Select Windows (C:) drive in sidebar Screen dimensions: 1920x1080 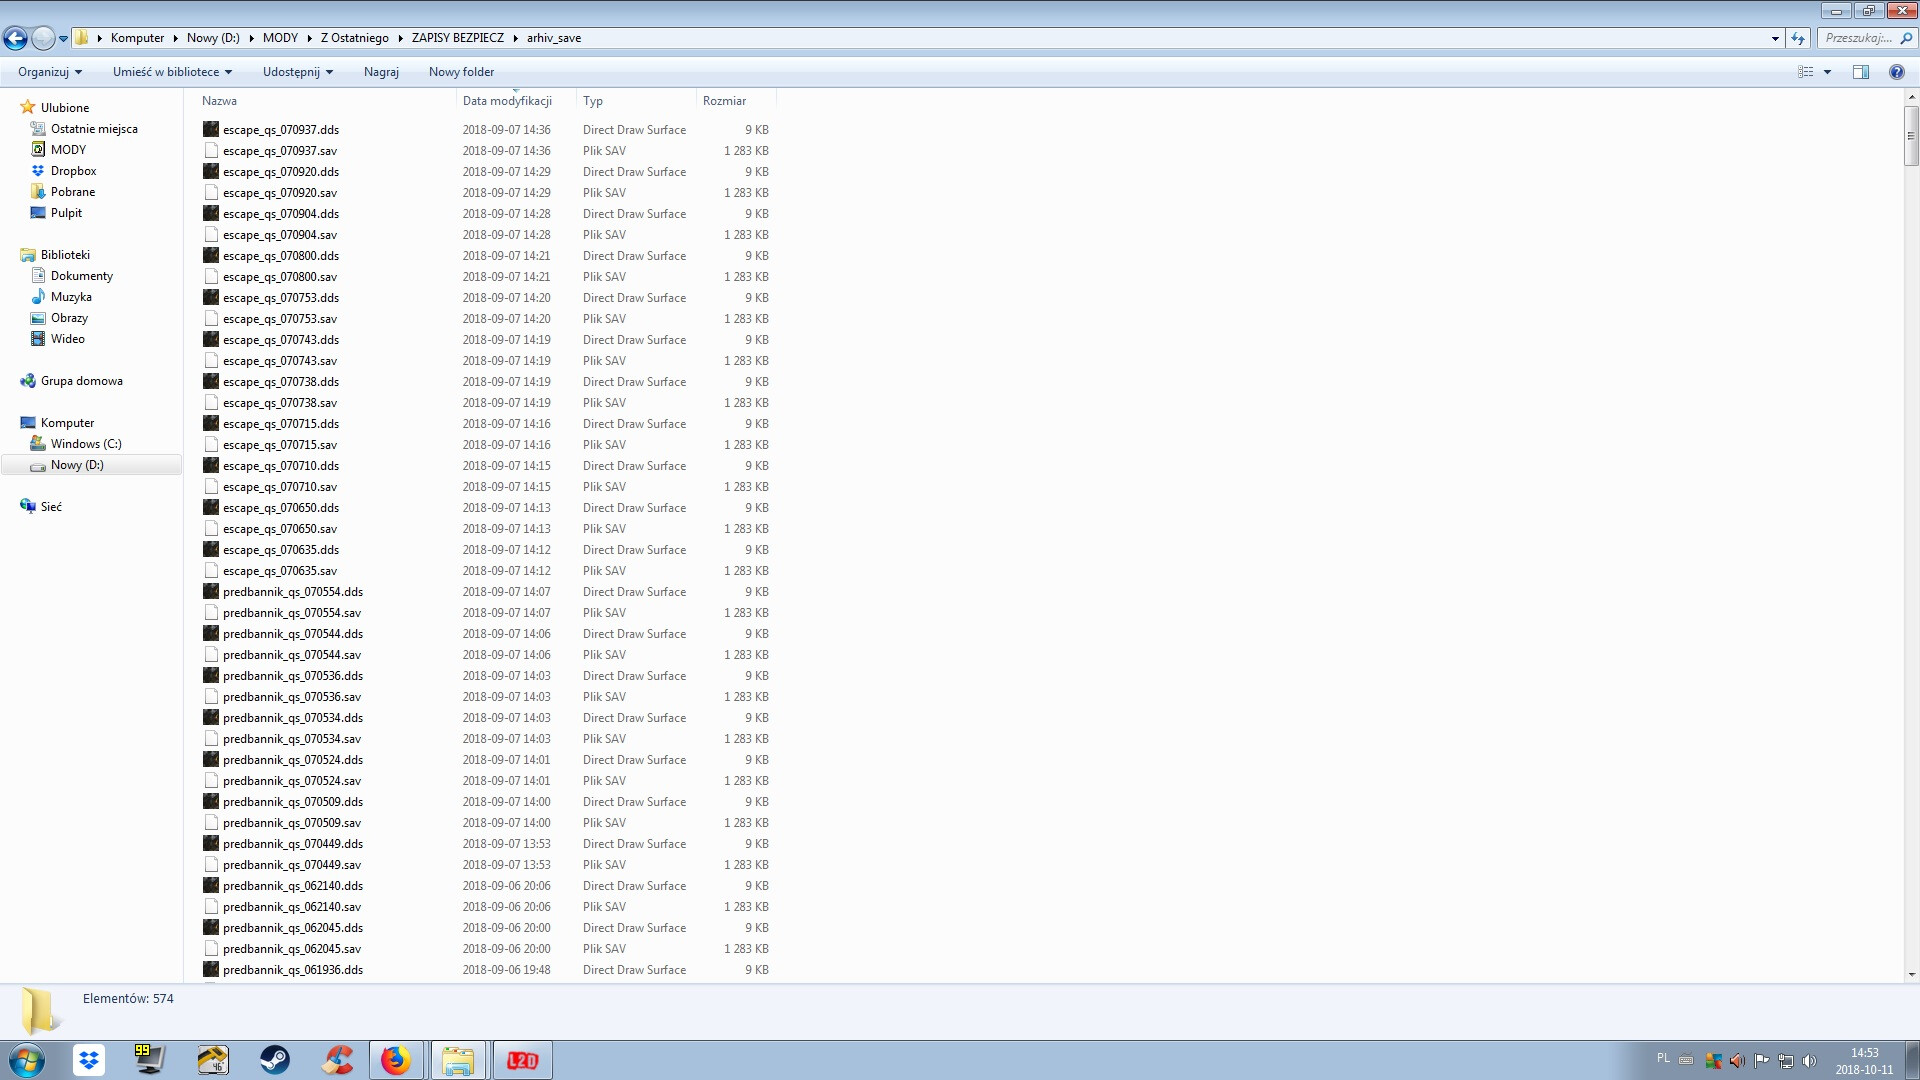point(86,444)
